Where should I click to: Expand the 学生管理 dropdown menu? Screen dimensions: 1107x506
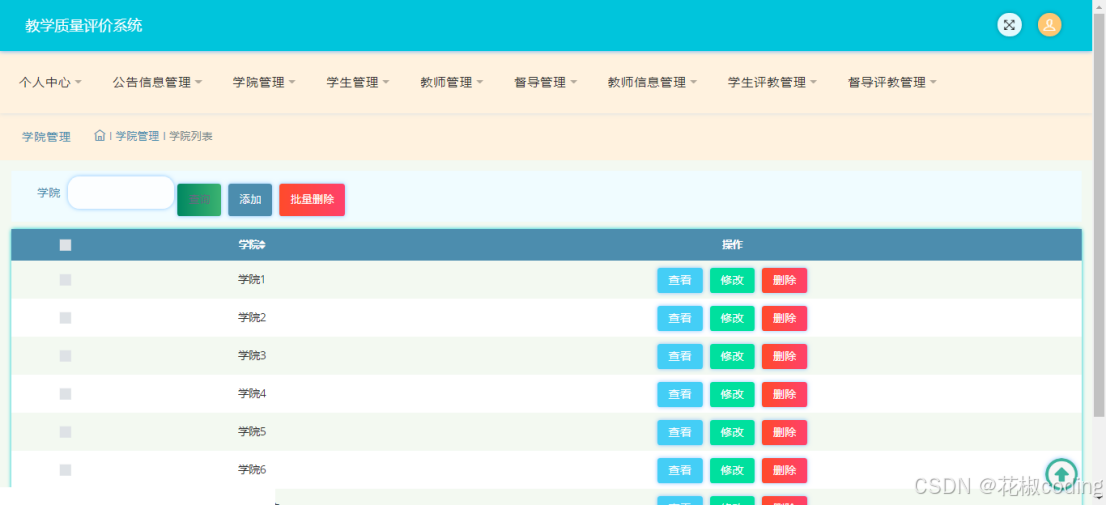point(358,83)
